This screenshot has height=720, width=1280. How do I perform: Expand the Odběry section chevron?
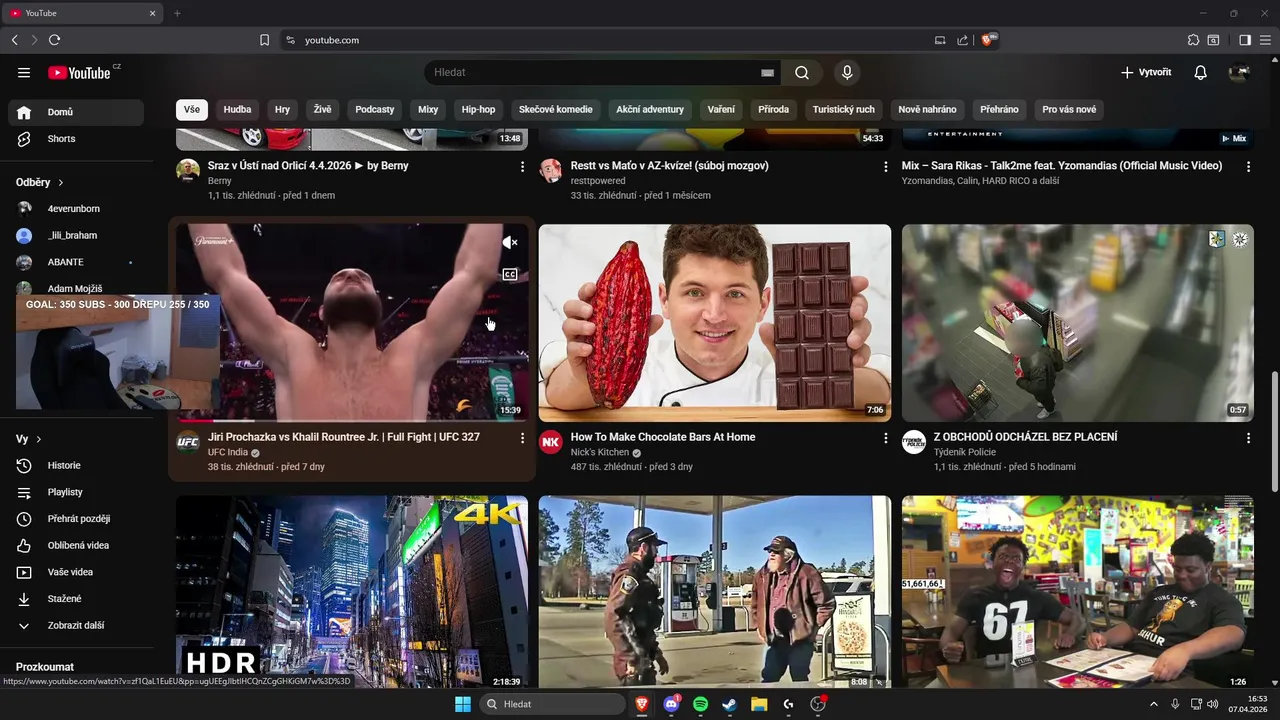point(61,183)
